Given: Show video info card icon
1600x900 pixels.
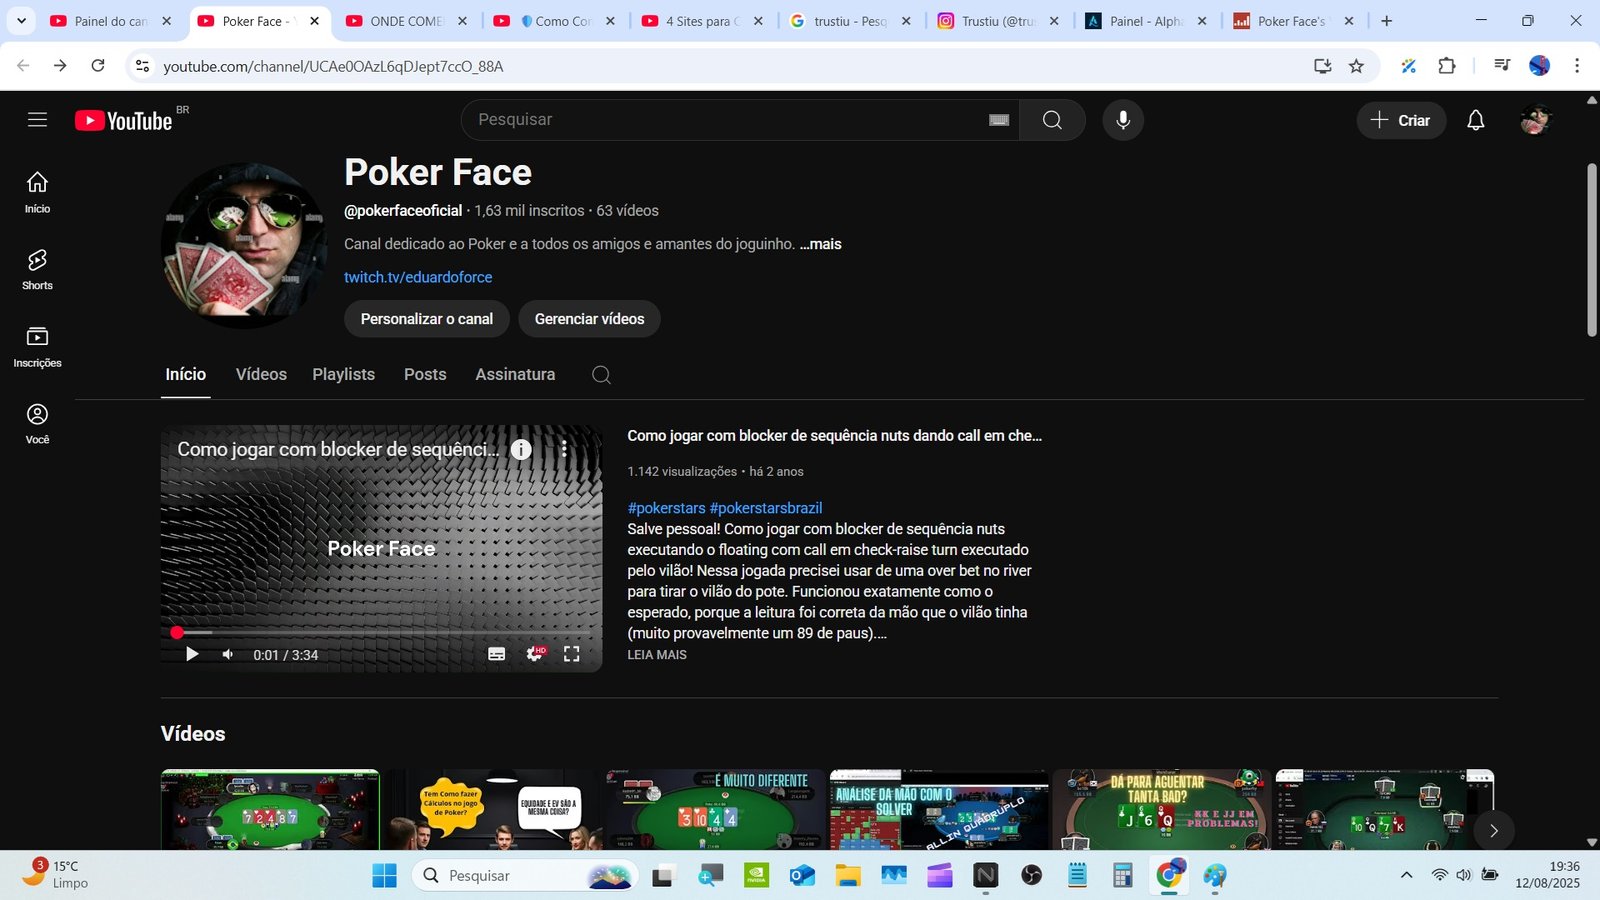Looking at the screenshot, I should coord(521,449).
